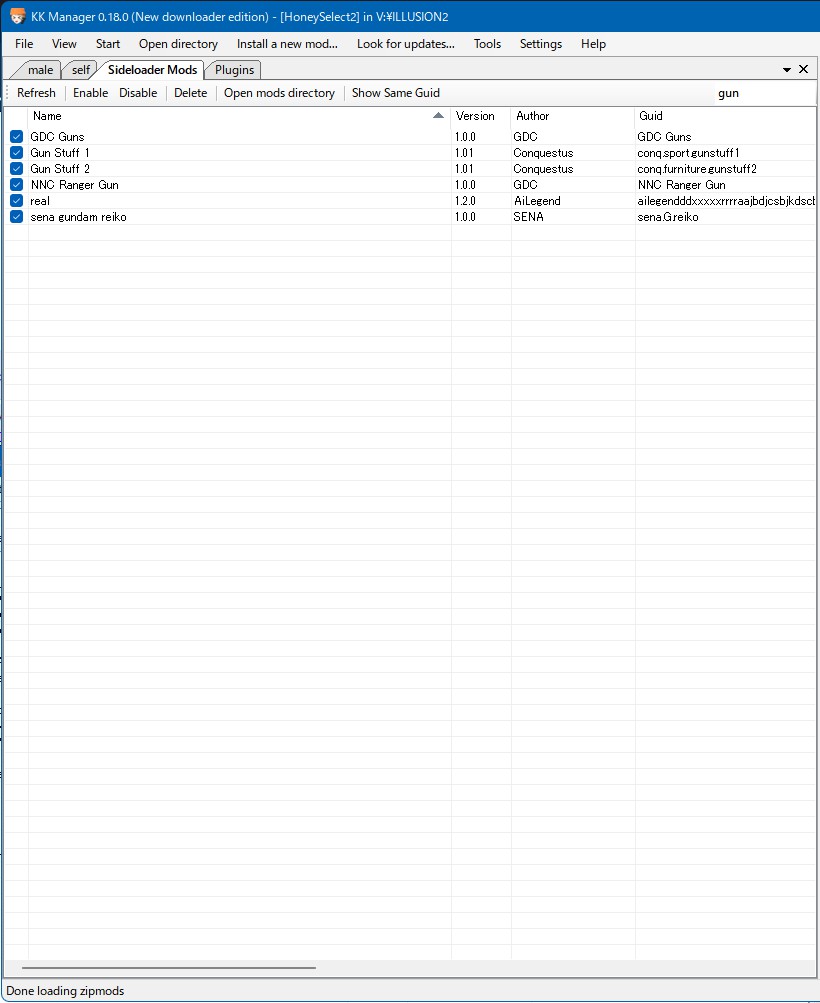Screen dimensions: 820x1003
Task: Open the Tools menu
Action: pyautogui.click(x=487, y=43)
